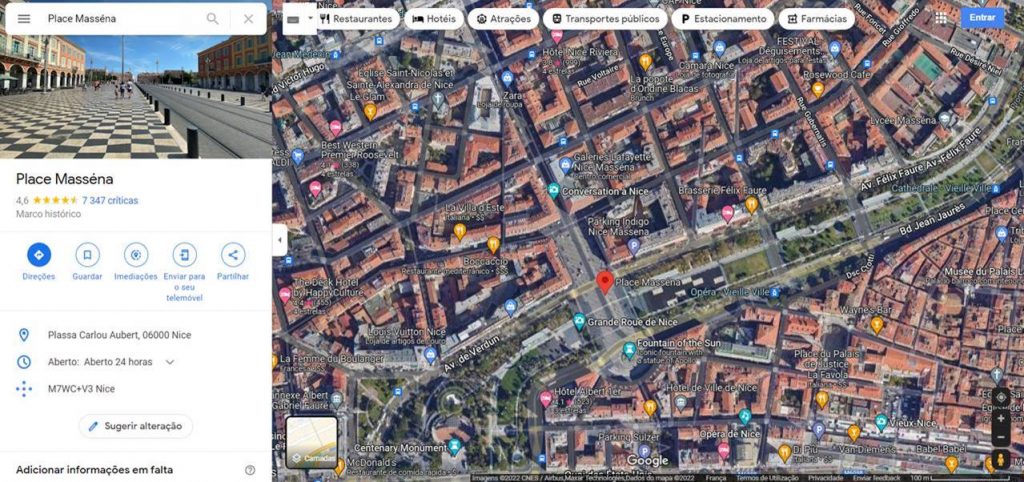Viewport: 1024px width, 482px height.
Task: Share the place via Partilhar icon
Action: (x=233, y=255)
